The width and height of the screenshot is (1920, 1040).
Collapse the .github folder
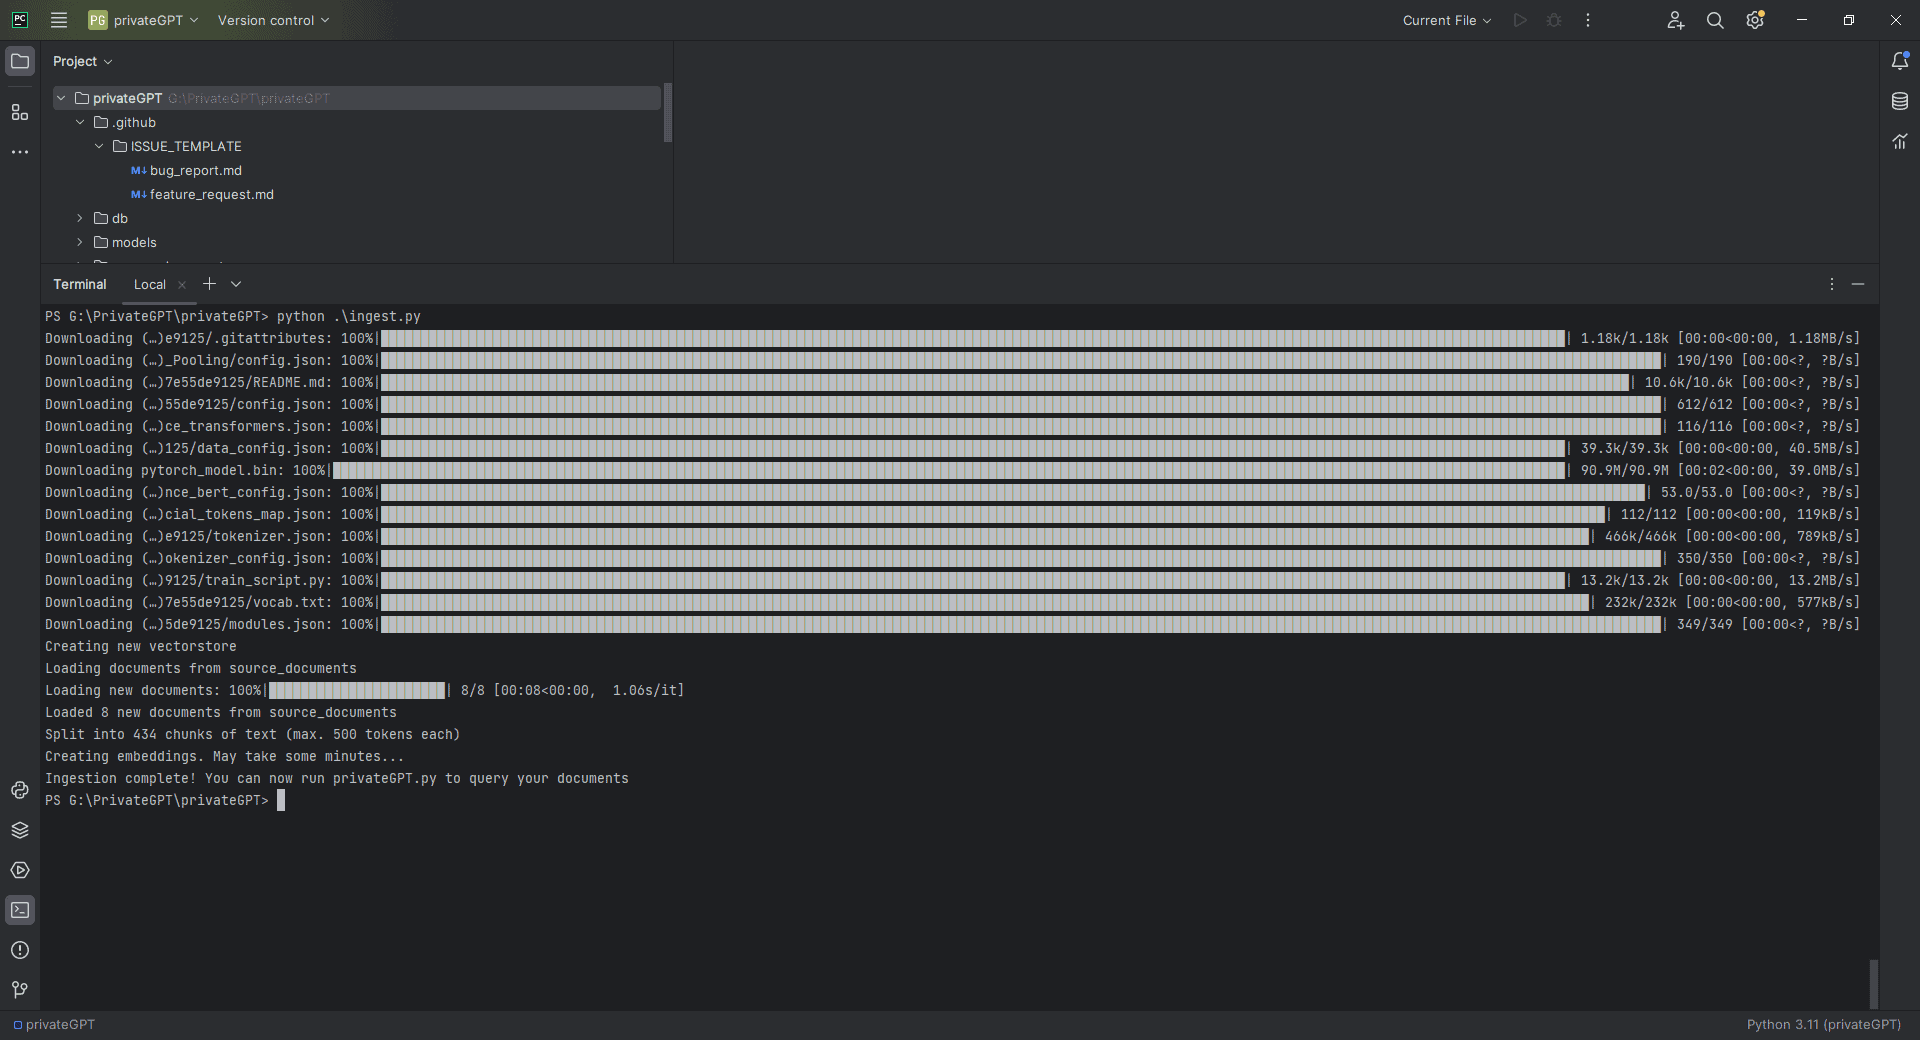tap(80, 122)
